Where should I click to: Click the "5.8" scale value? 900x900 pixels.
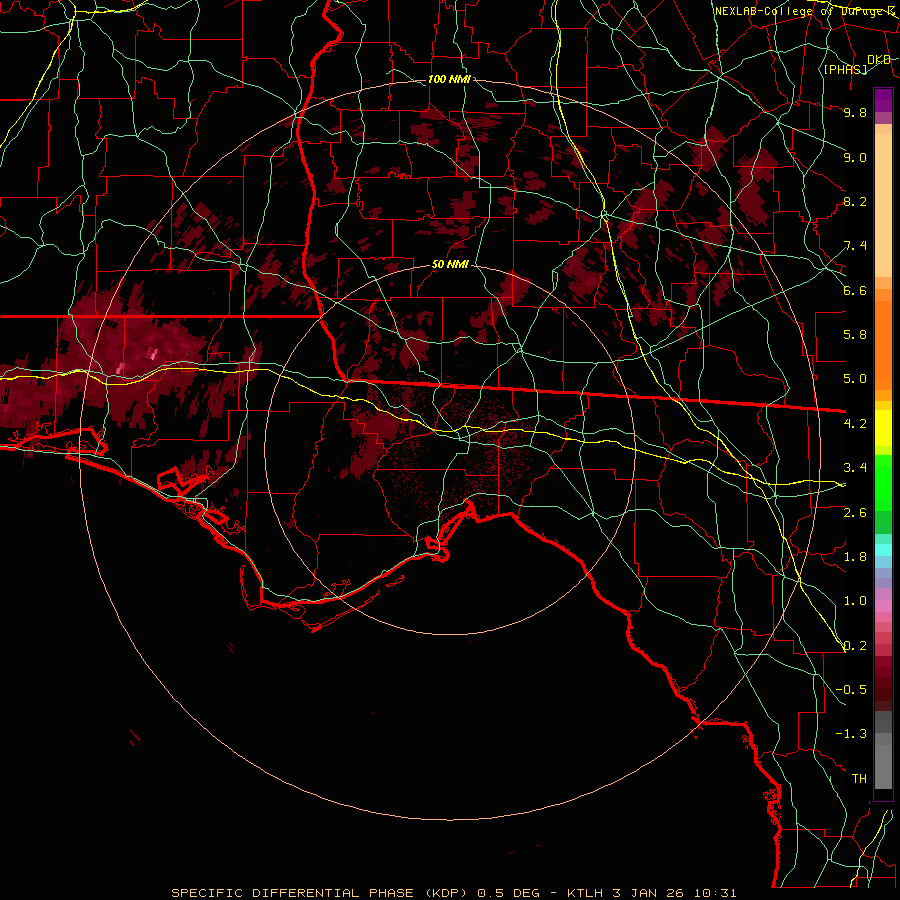click(x=855, y=335)
